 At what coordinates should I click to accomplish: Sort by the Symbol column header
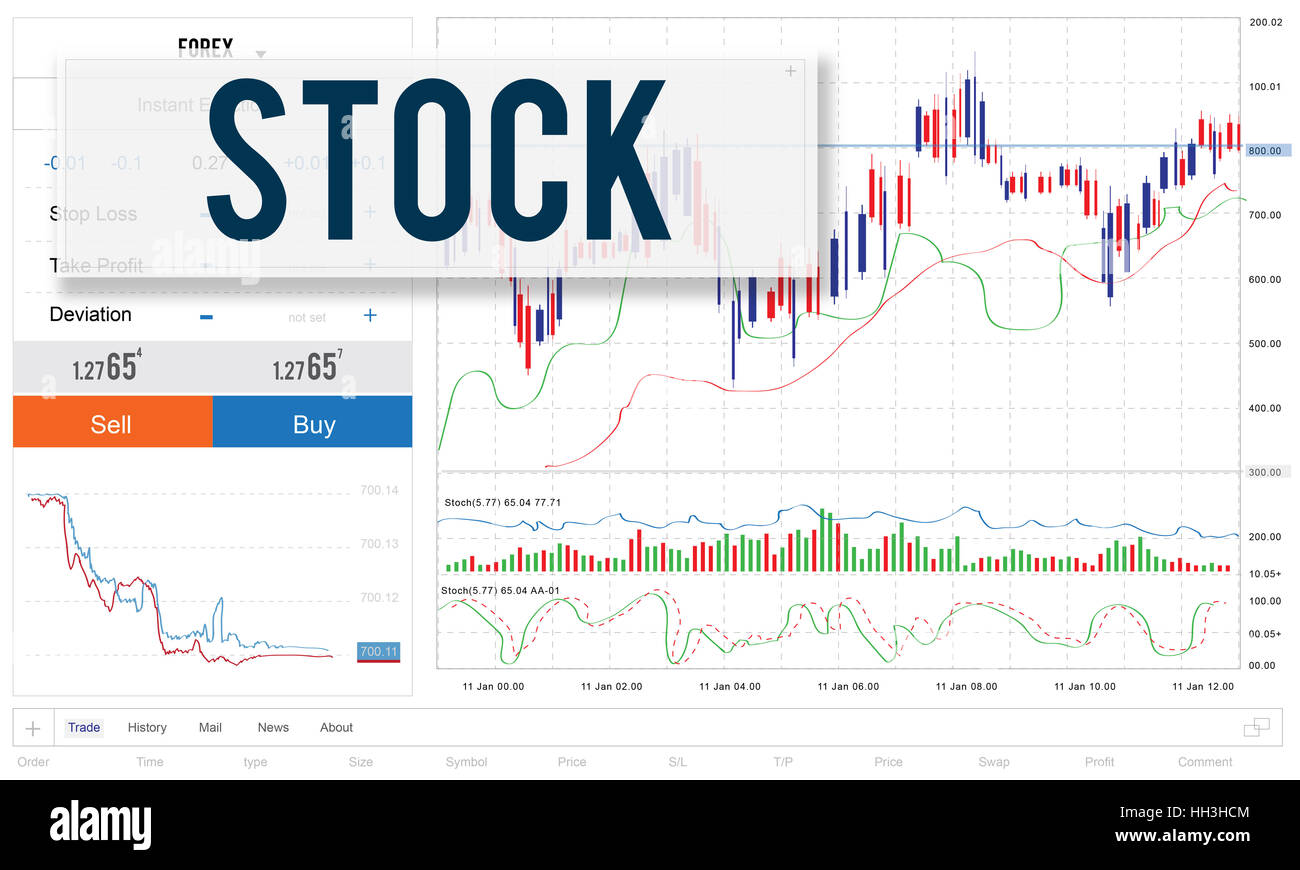point(466,762)
